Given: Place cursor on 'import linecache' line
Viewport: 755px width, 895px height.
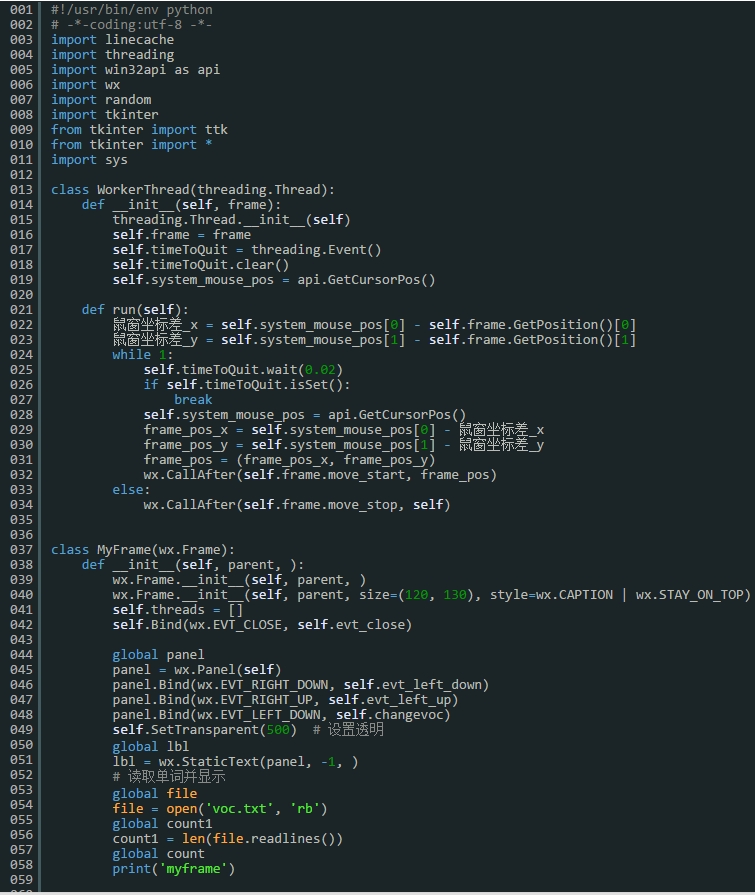Looking at the screenshot, I should tap(112, 40).
